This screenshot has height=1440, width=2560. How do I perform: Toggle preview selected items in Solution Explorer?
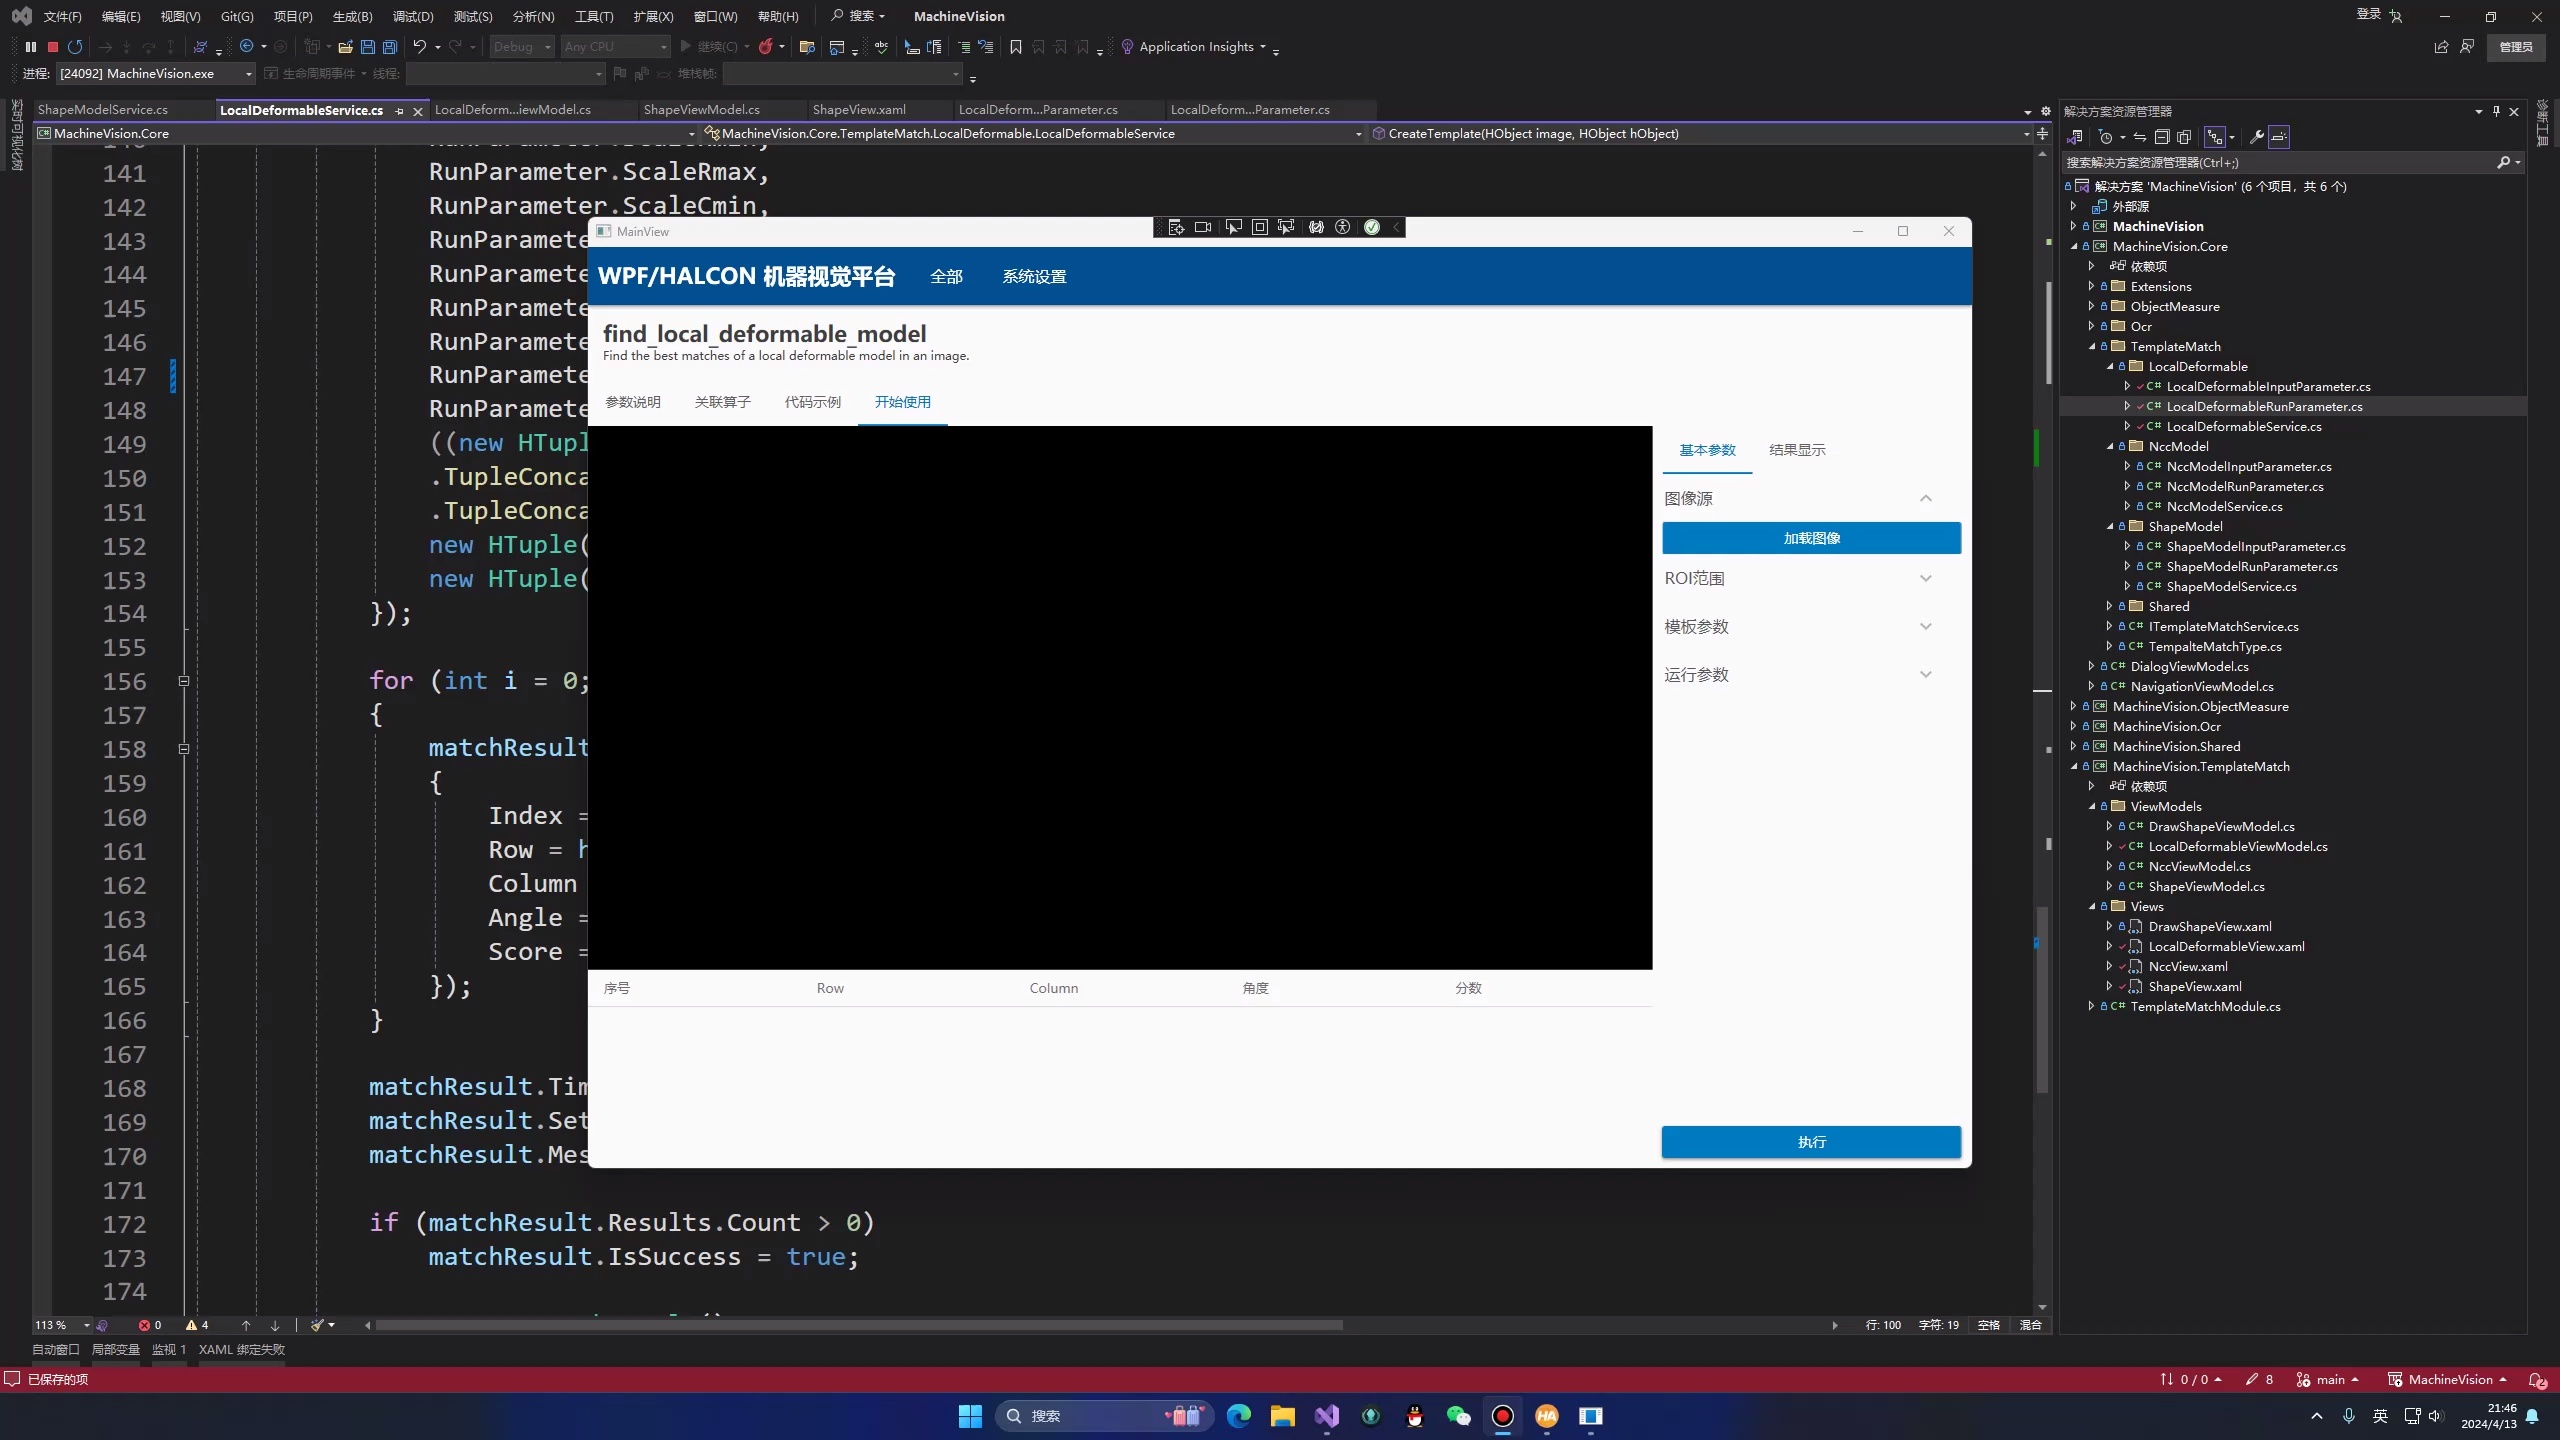[x=2279, y=137]
